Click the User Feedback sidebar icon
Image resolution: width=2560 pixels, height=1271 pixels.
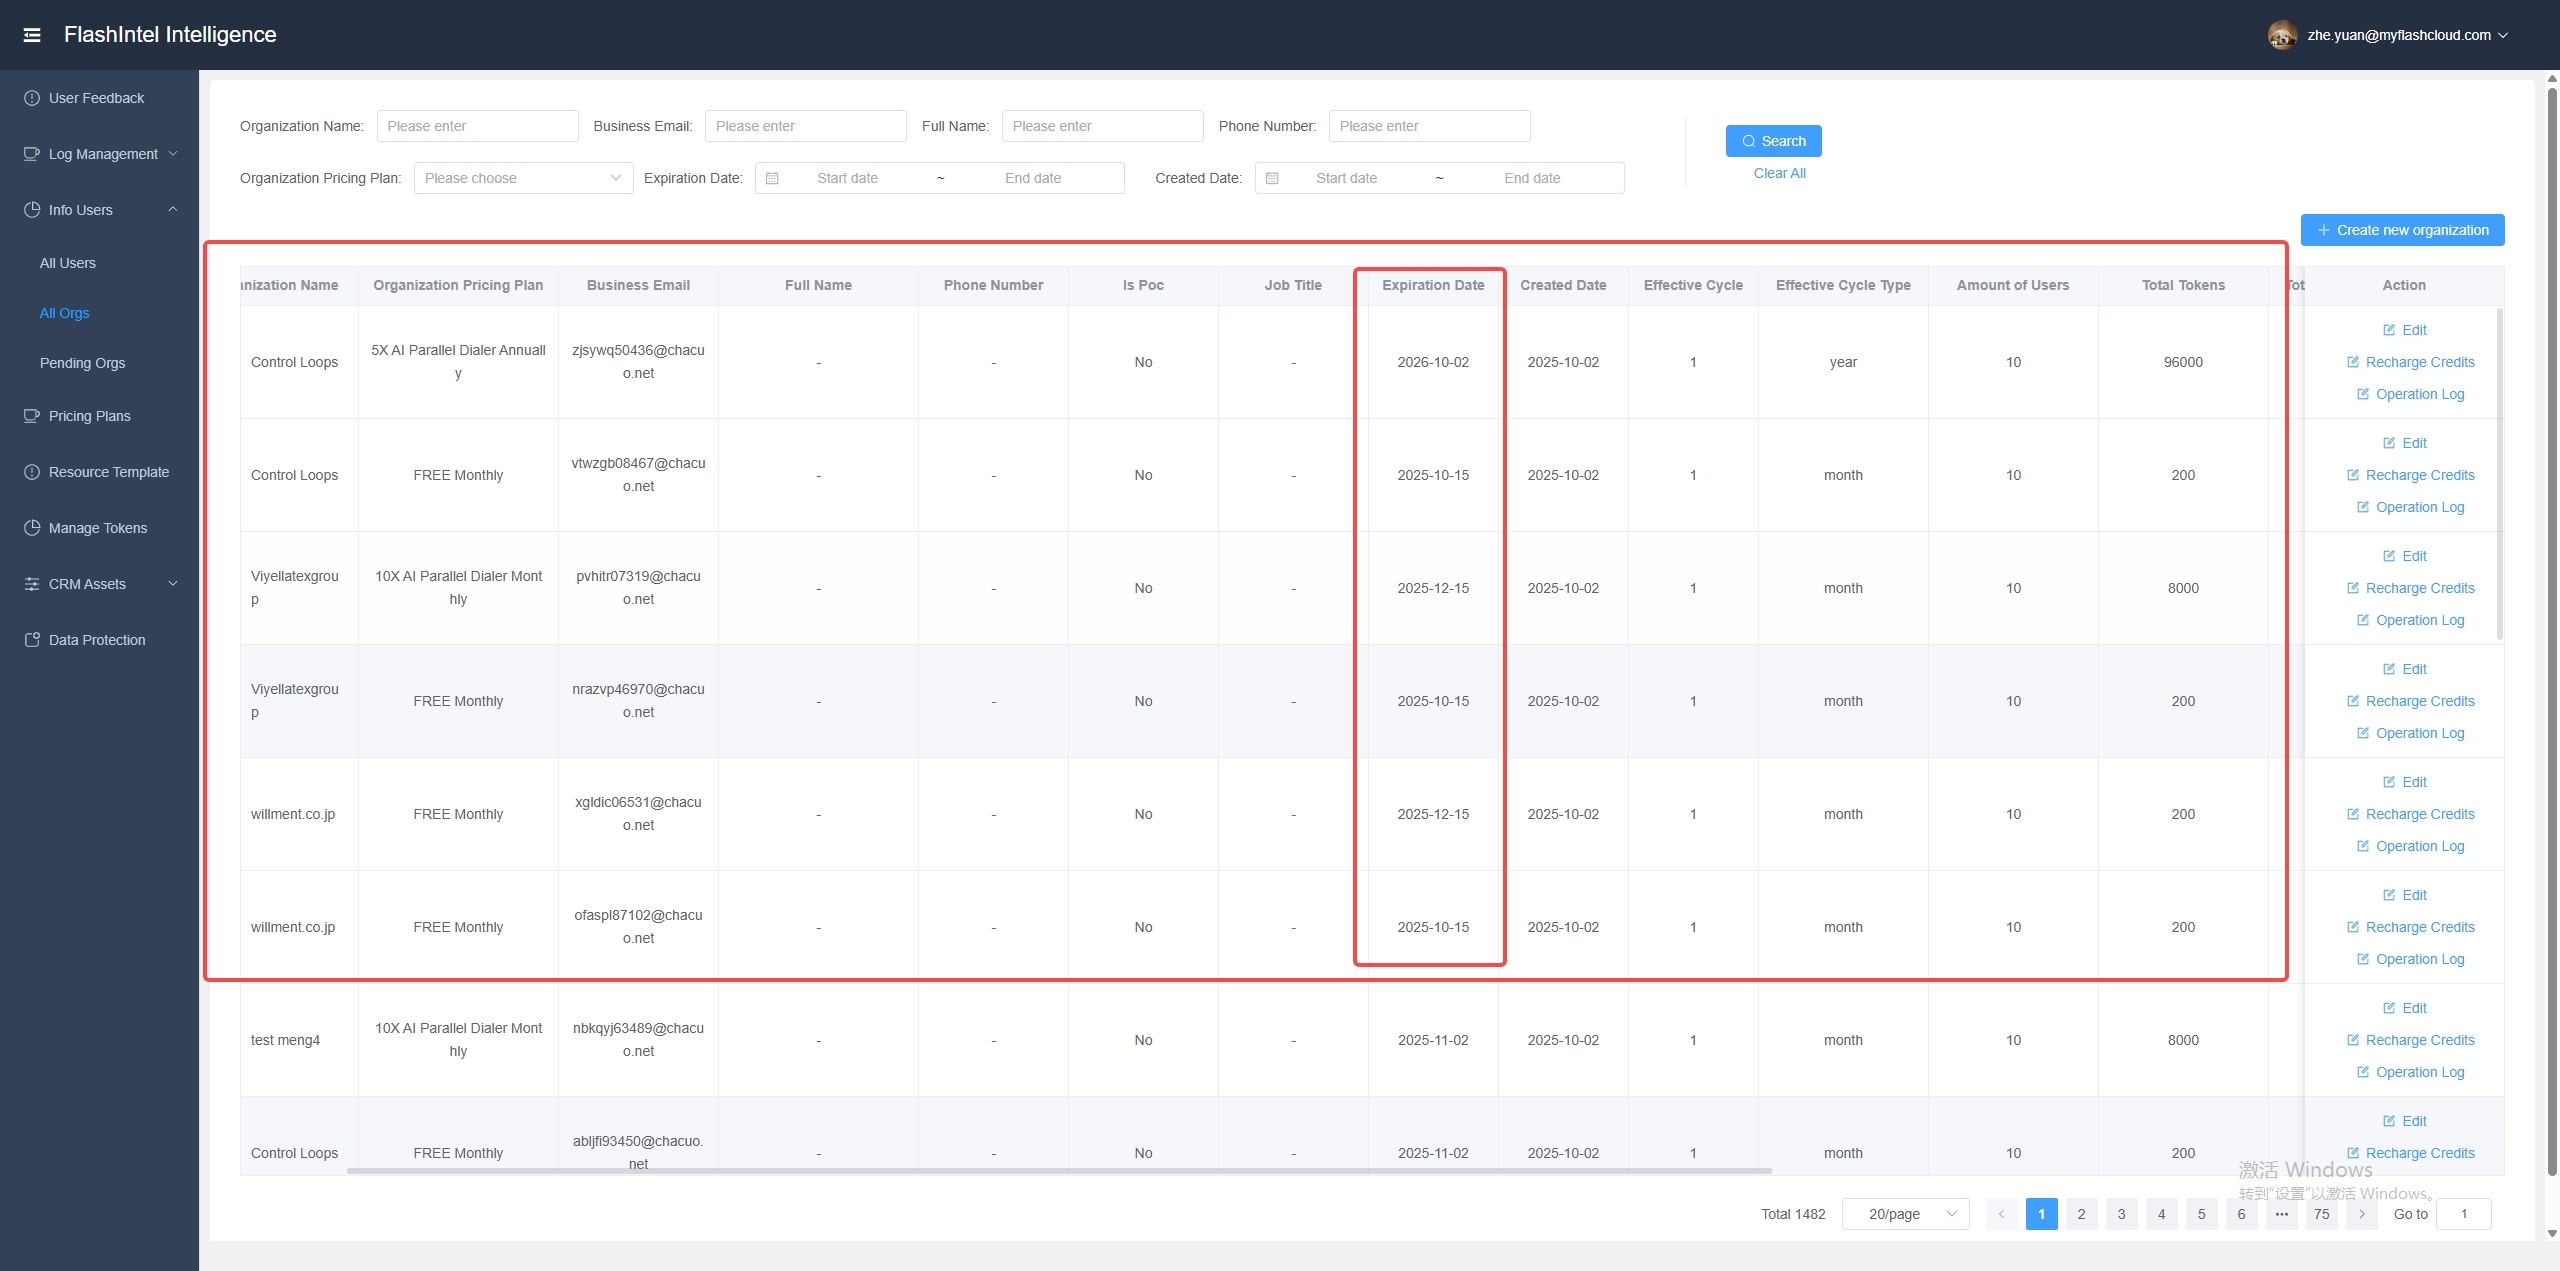[32, 98]
